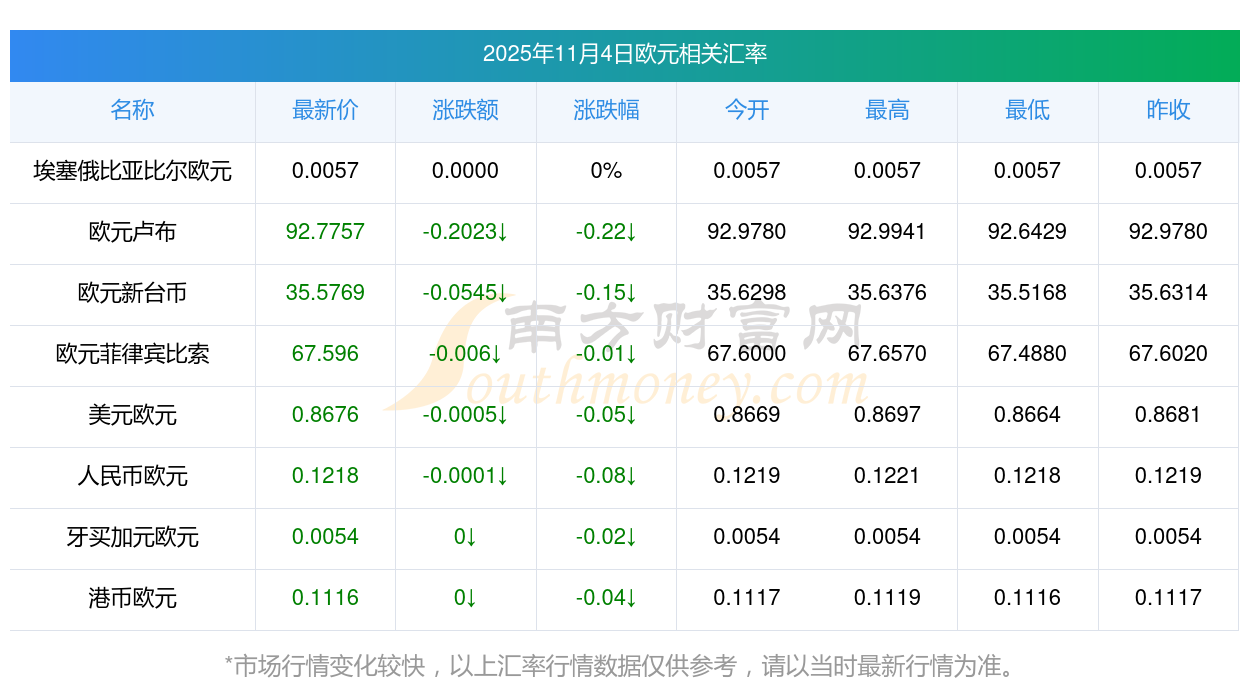This screenshot has width=1250, height=697.
Task: Select the 涨跌幅 column header
Action: tap(606, 111)
